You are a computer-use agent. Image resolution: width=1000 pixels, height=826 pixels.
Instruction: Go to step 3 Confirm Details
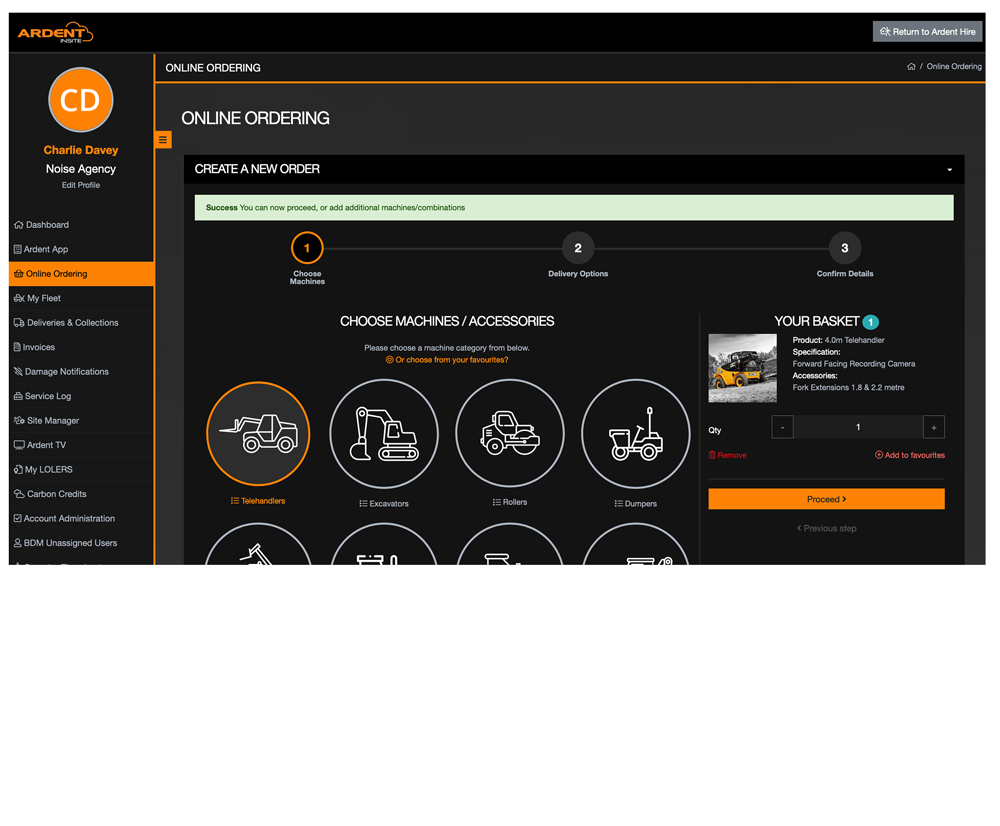point(845,248)
